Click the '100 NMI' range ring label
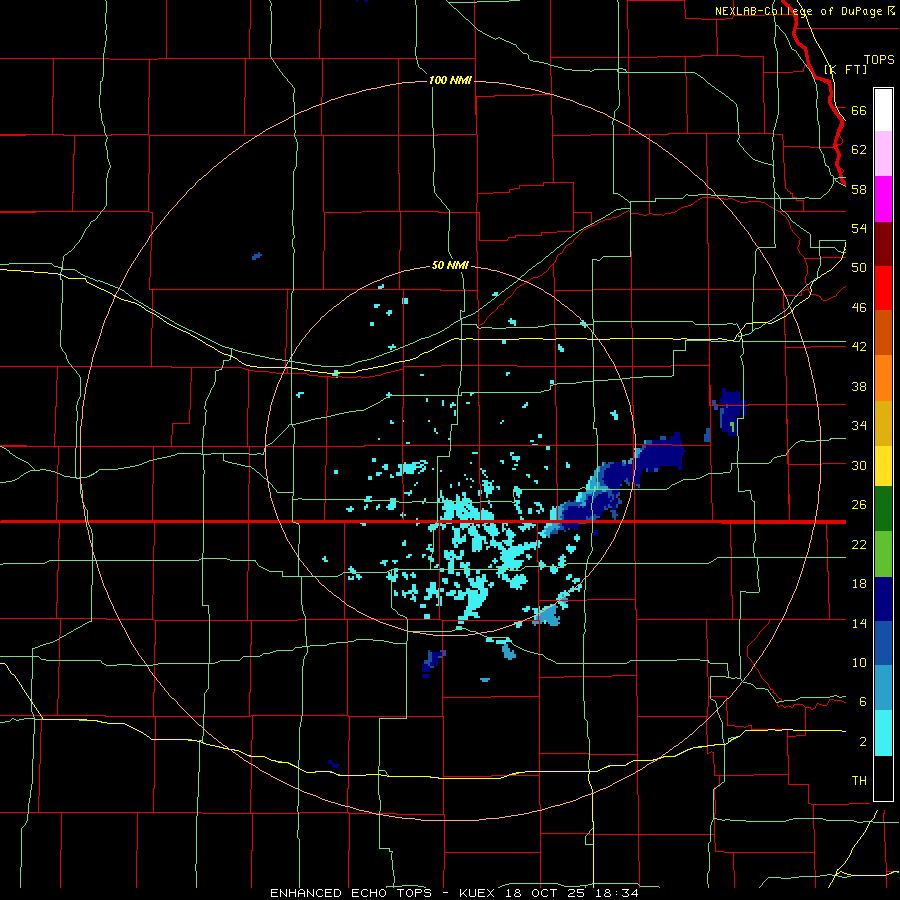Image resolution: width=900 pixels, height=900 pixels. pos(450,80)
